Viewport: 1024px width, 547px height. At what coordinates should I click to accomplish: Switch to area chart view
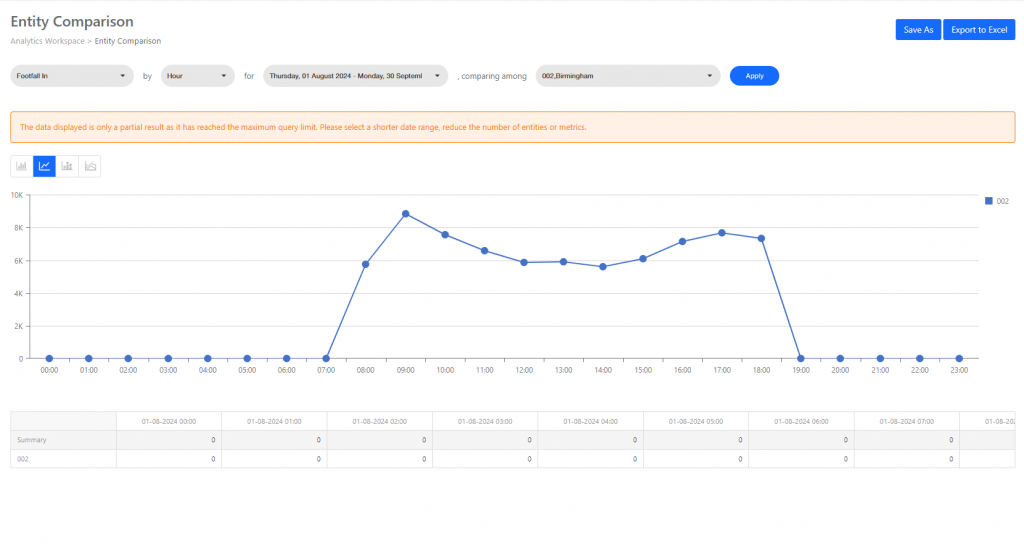(90, 166)
